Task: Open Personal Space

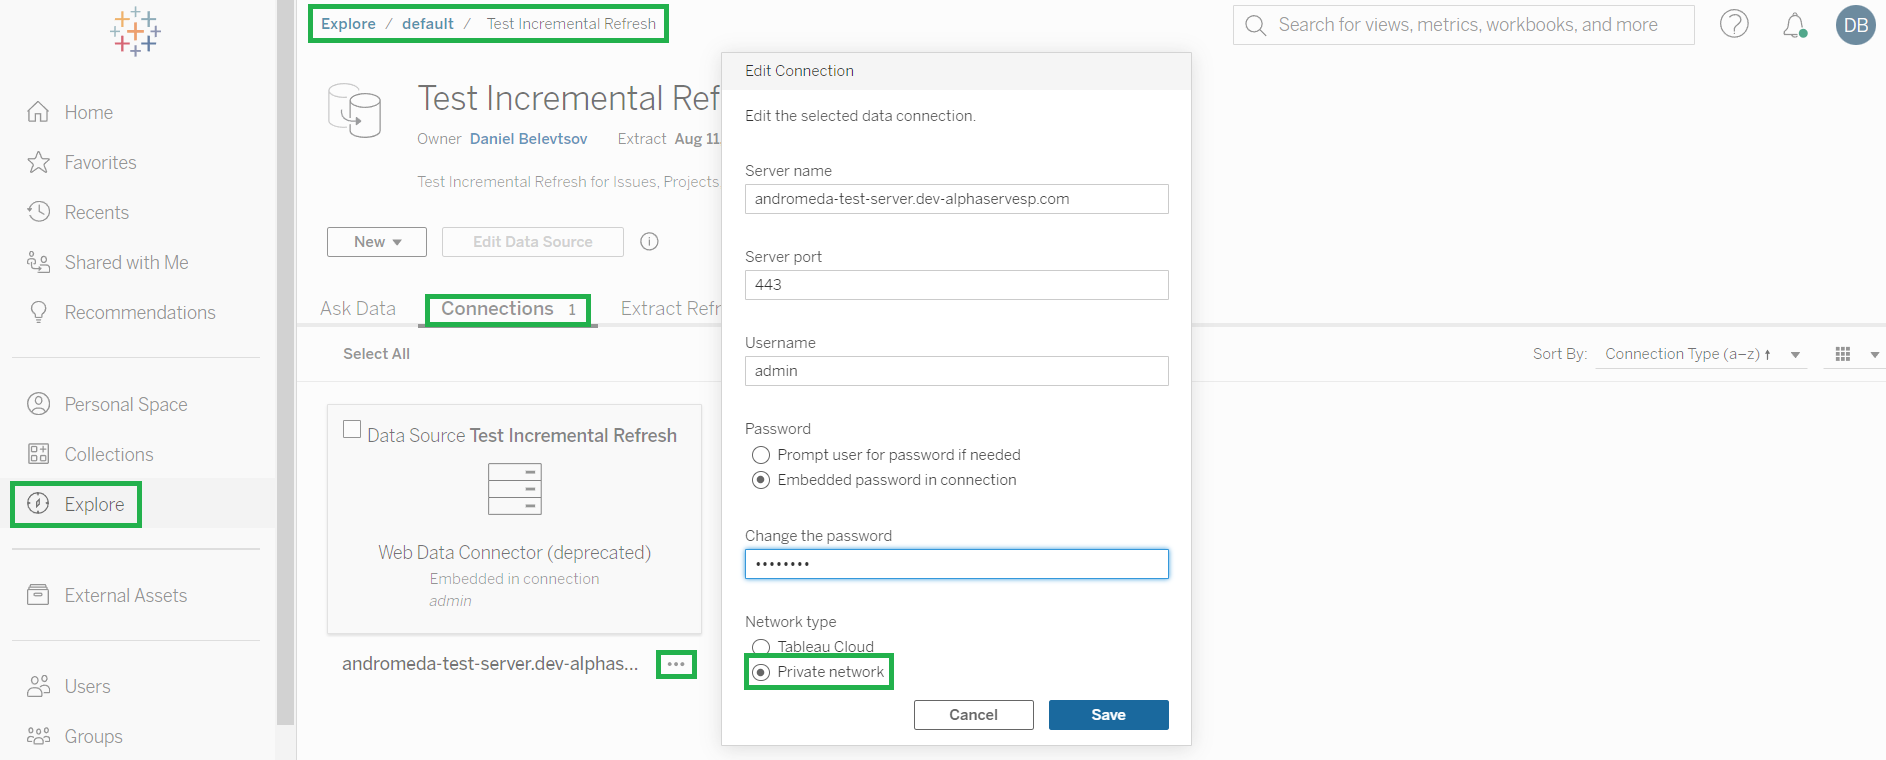Action: (107, 404)
